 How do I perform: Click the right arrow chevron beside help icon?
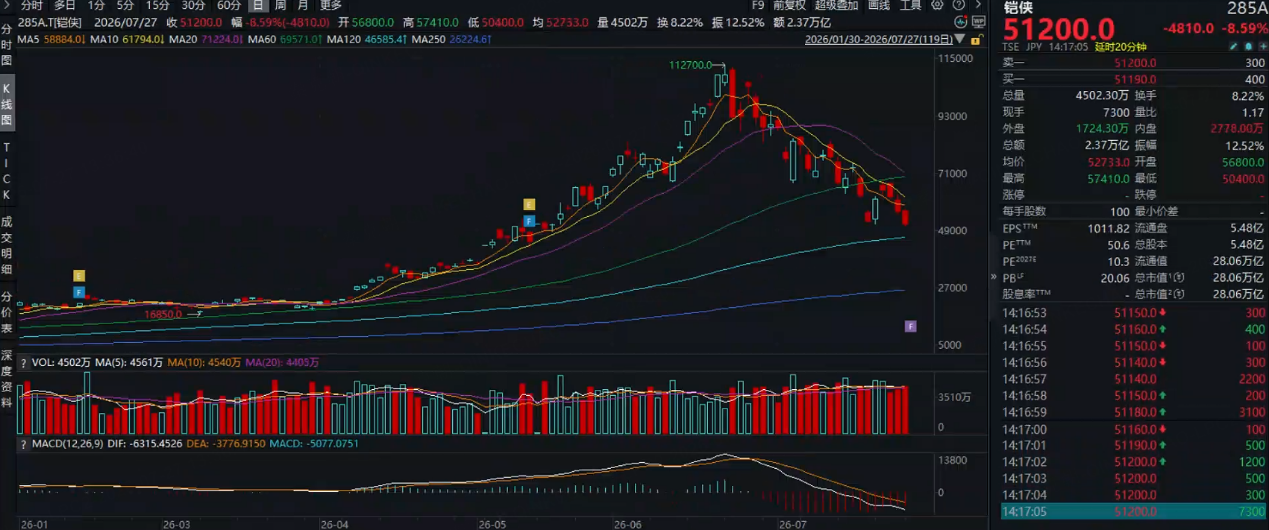(978, 5)
